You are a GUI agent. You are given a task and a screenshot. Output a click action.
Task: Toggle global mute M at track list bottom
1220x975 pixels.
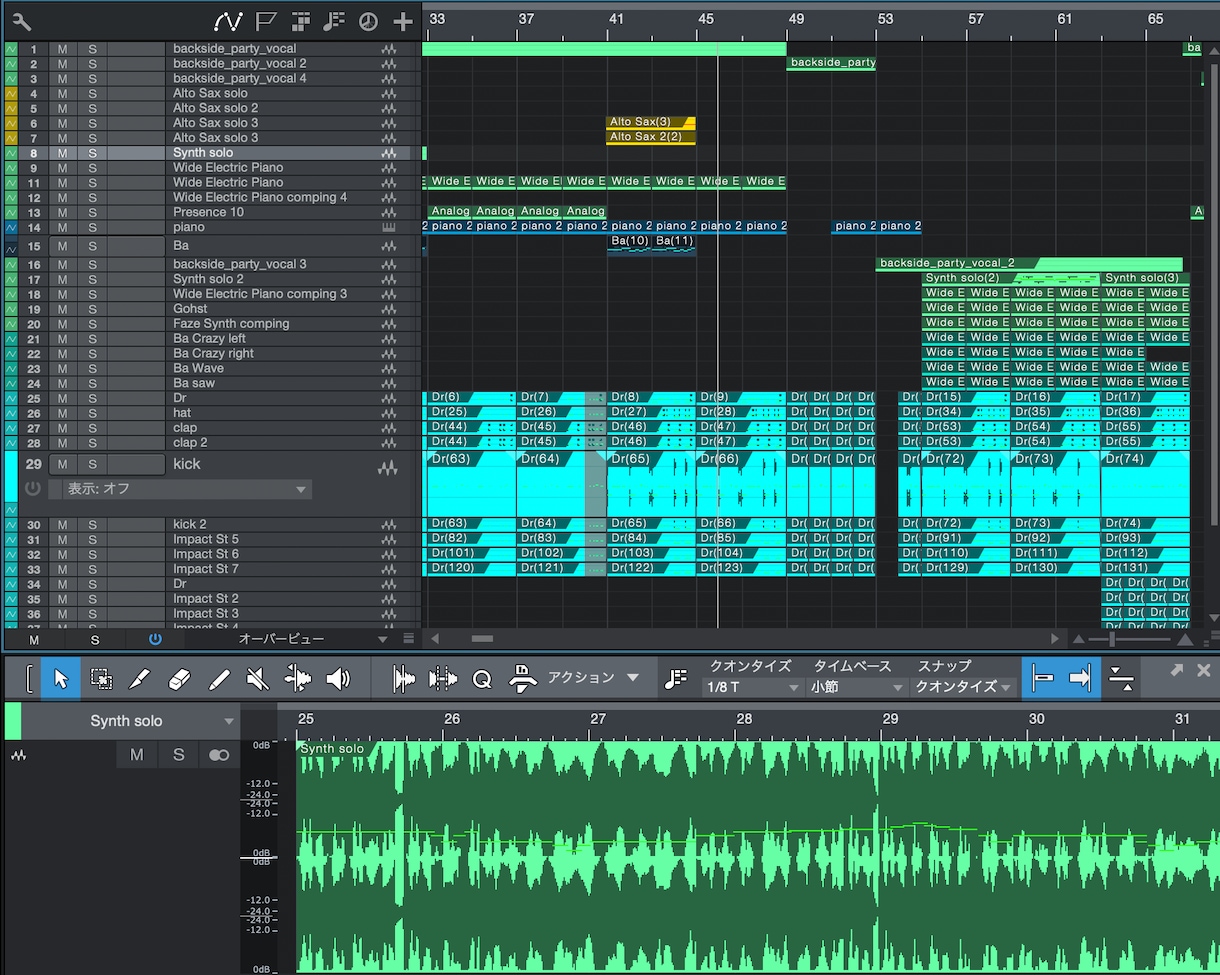(x=34, y=639)
